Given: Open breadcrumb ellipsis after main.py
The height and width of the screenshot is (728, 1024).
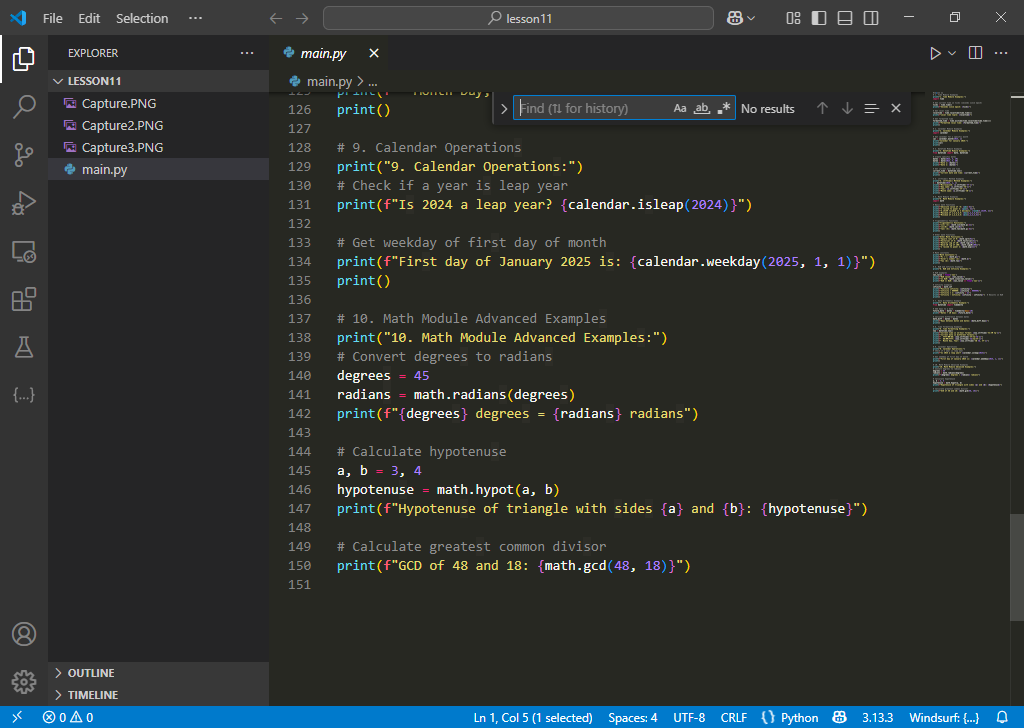Looking at the screenshot, I should pos(373,82).
